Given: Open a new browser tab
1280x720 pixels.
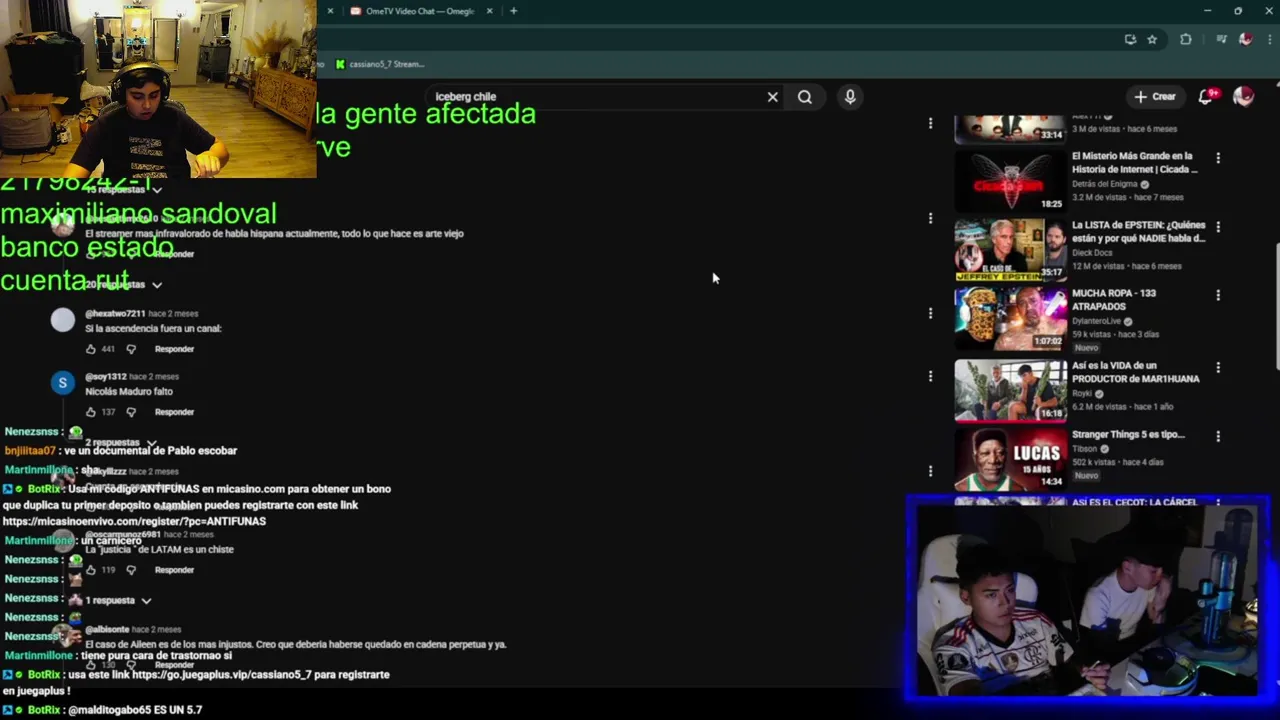Looking at the screenshot, I should pos(513,11).
